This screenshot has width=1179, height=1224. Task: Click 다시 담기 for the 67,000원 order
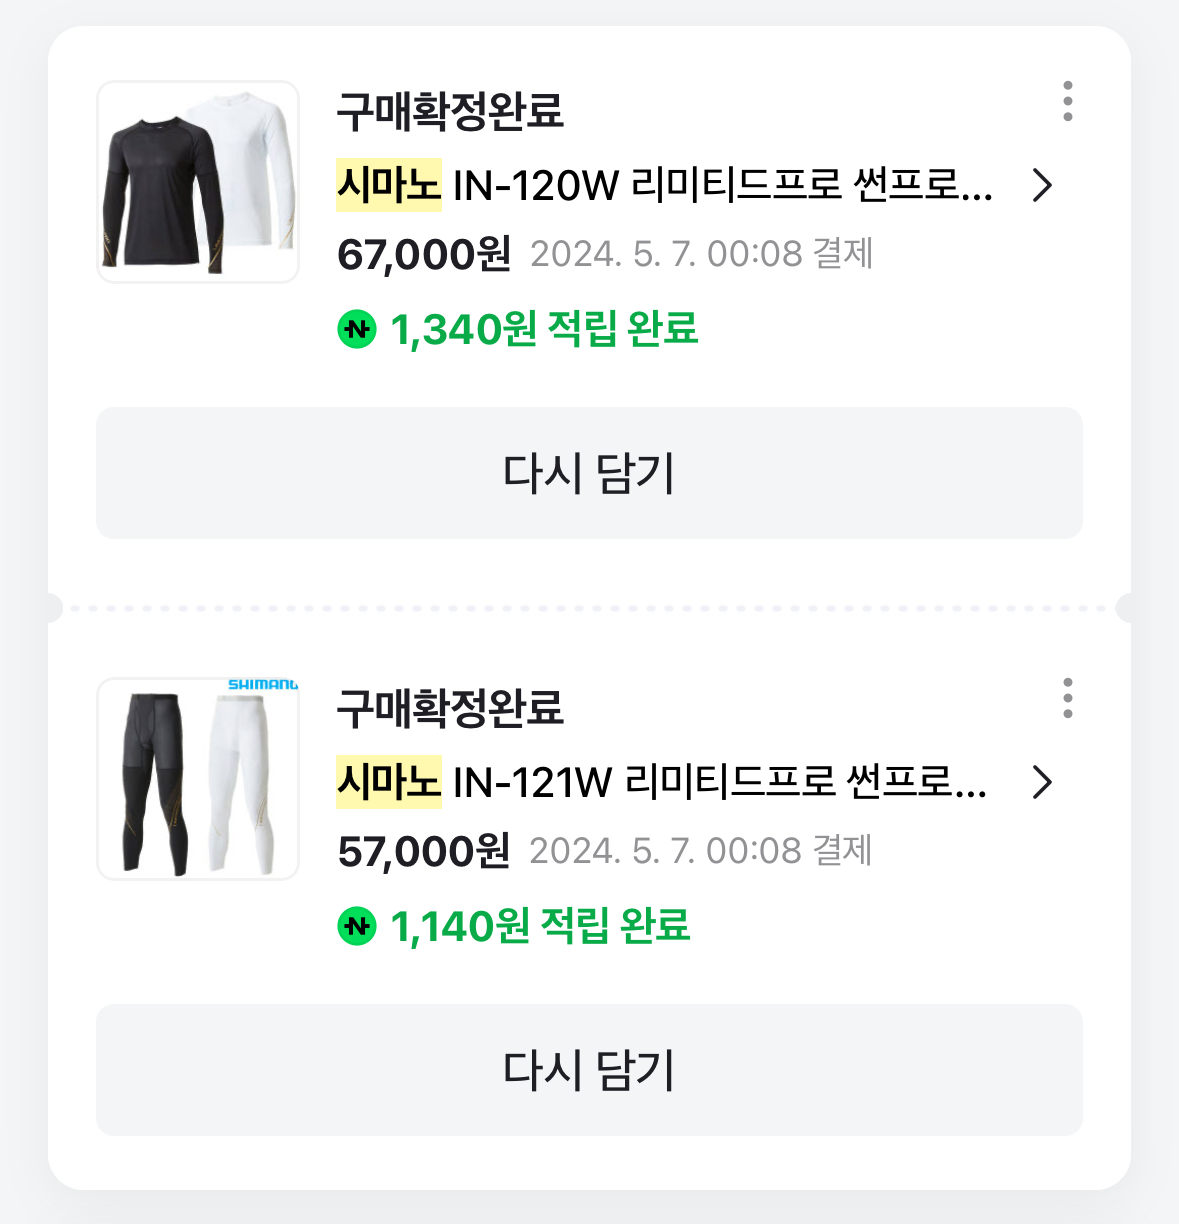(589, 473)
